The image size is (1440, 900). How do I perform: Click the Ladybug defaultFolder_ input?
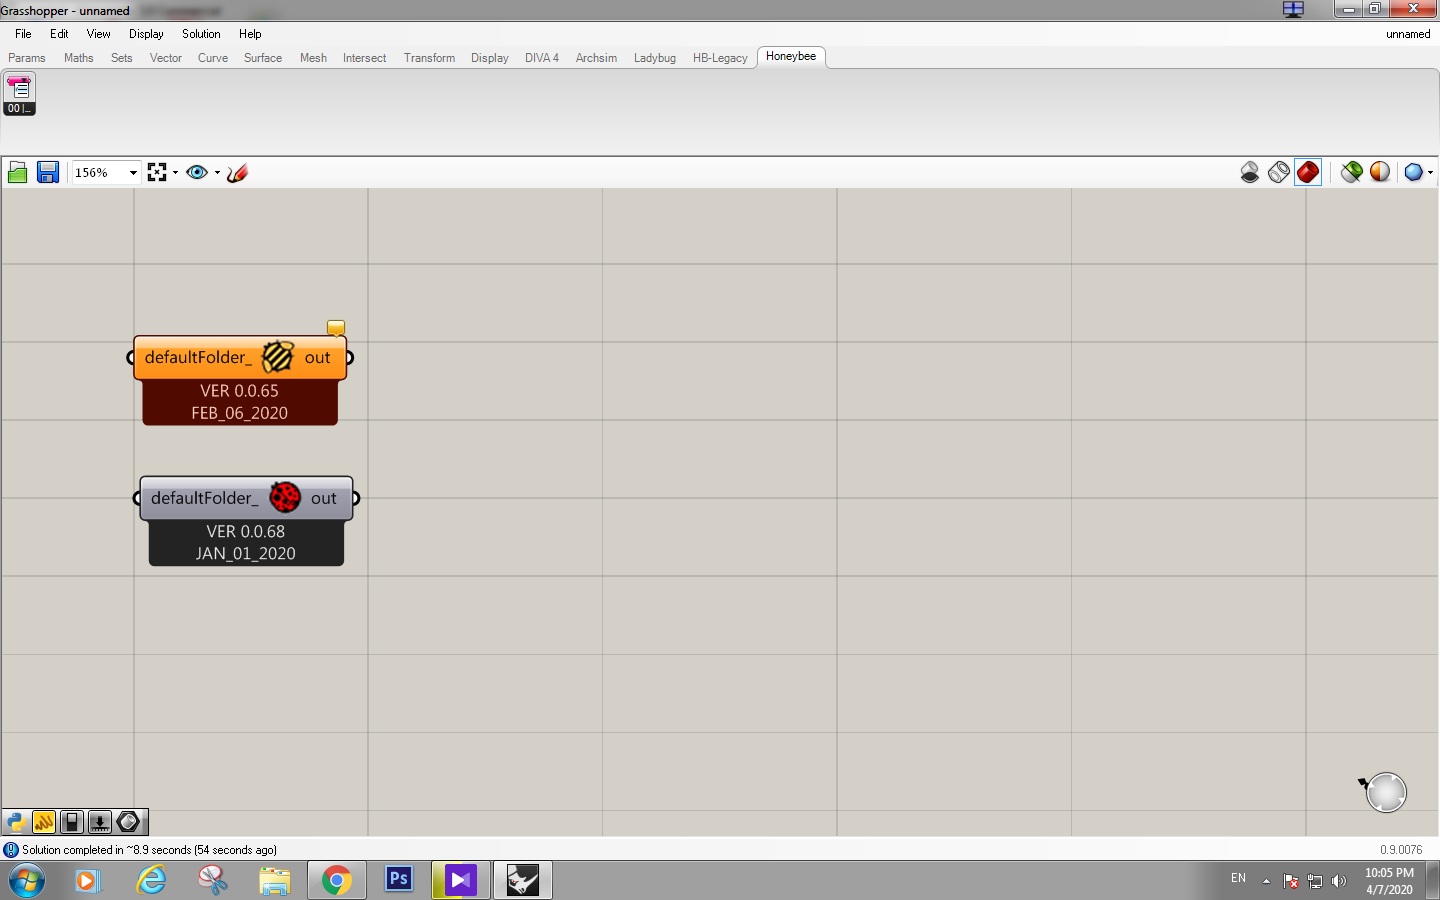(204, 498)
